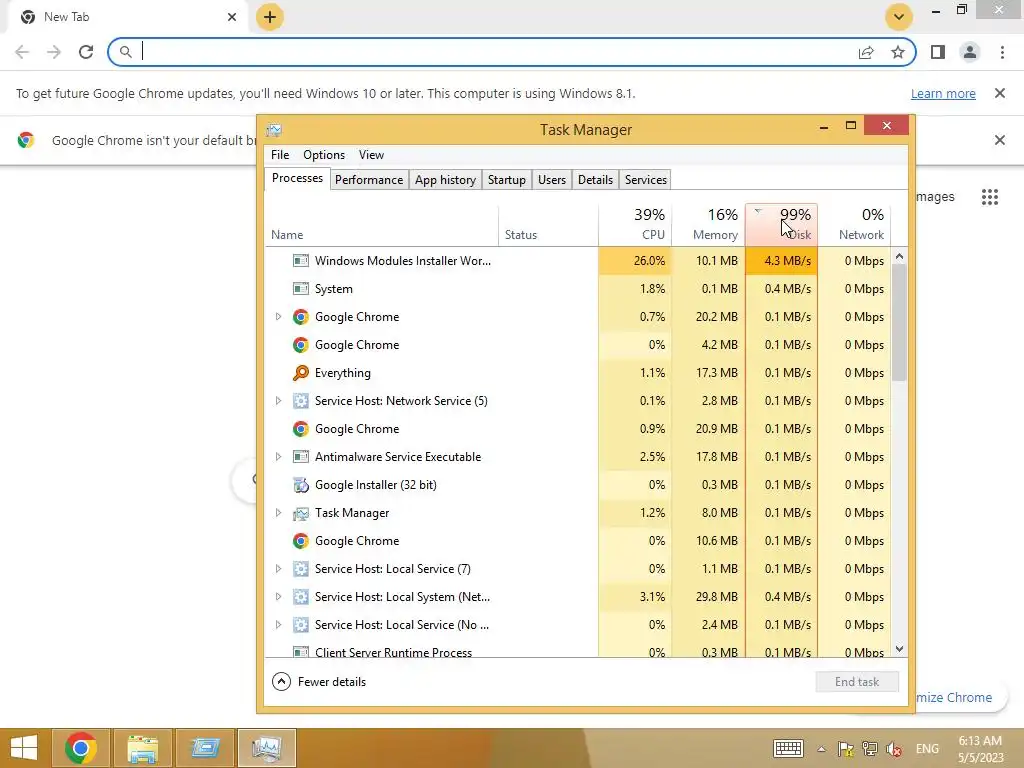Viewport: 1024px width, 768px height.
Task: Expand the first Google Chrome process group
Action: tap(278, 317)
